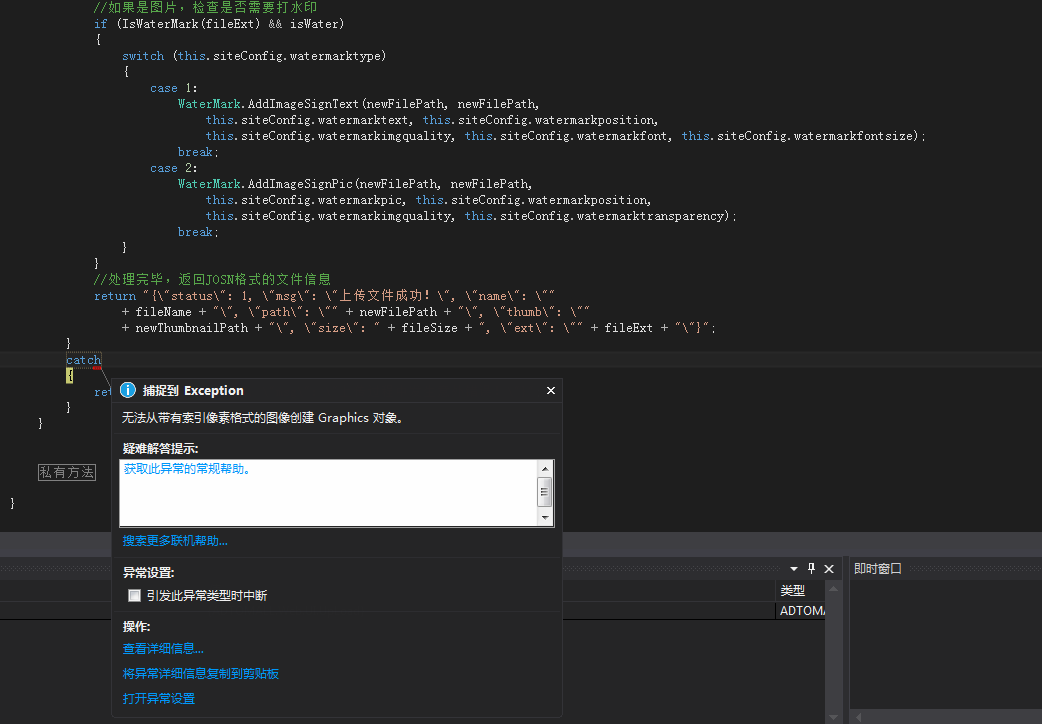Screen dimensions: 1042x724
Task: Click 将异常详细信息复制到剪贴板 to copy details
Action: point(200,674)
